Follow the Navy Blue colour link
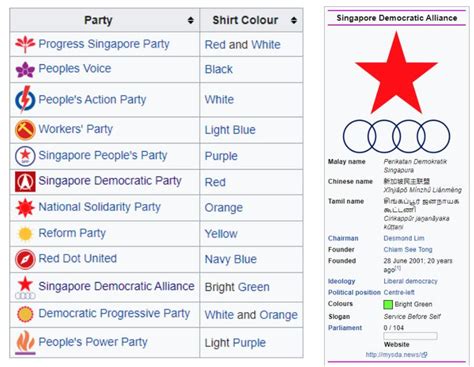Viewport: 474px width, 367px height. [231, 259]
